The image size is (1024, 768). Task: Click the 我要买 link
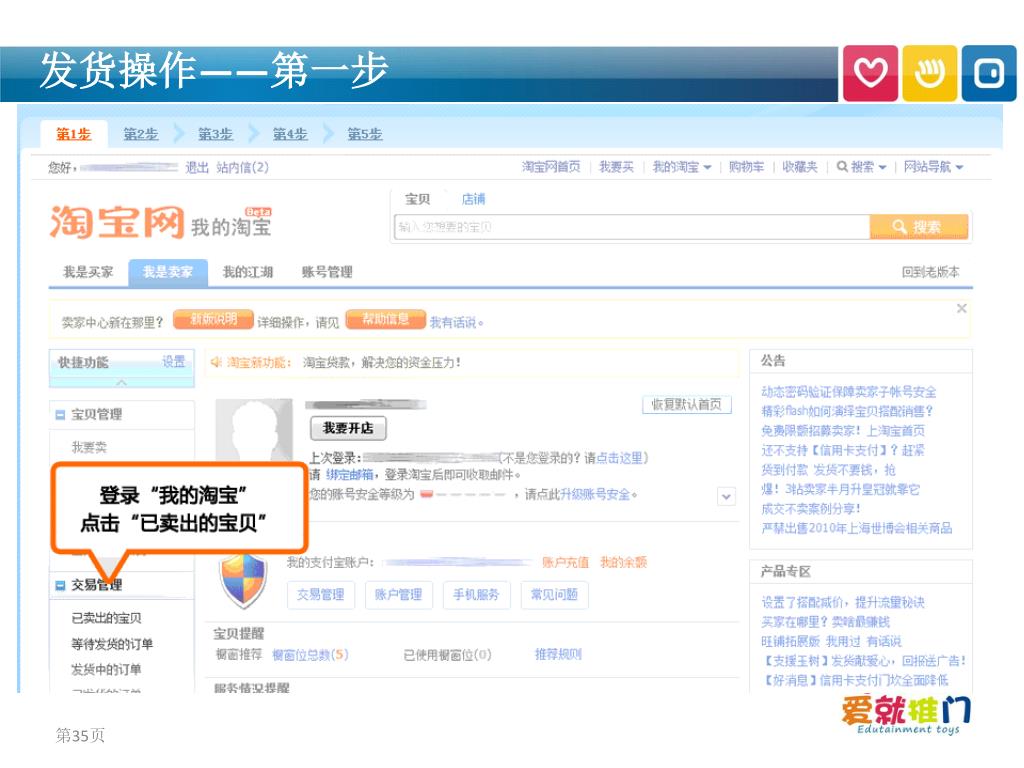pyautogui.click(x=616, y=167)
